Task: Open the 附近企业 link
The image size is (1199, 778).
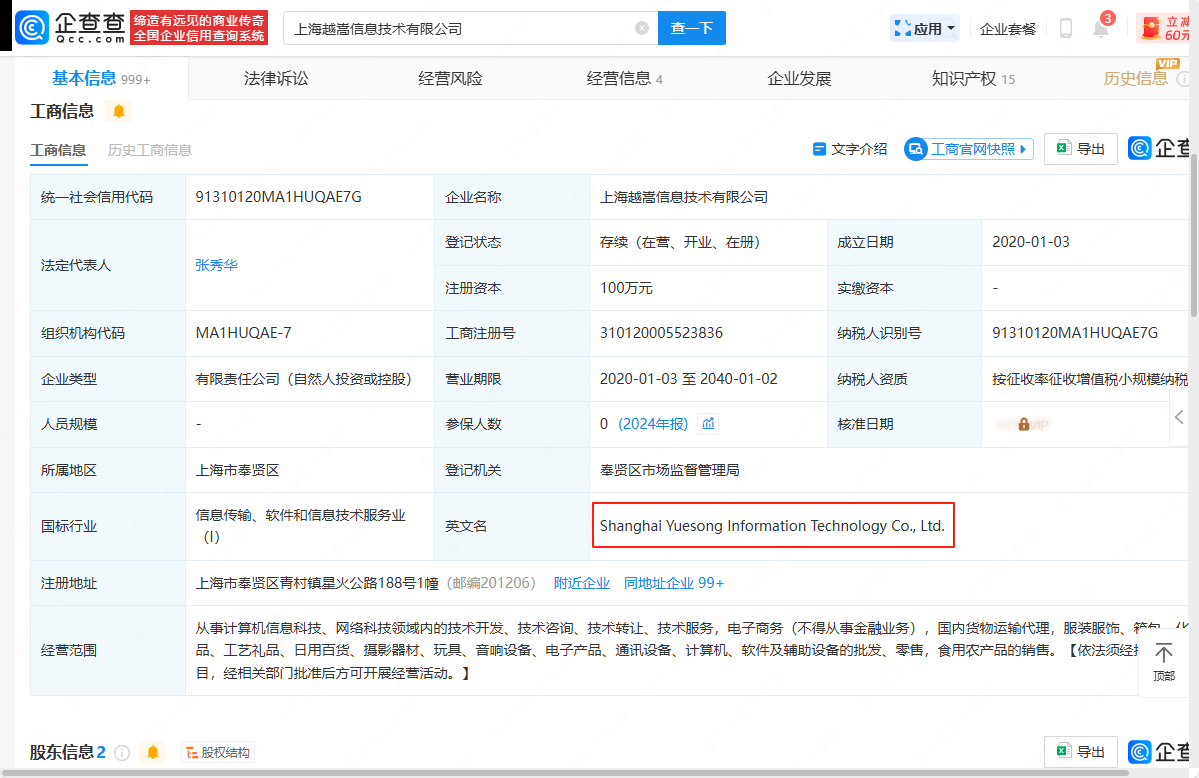Action: (582, 583)
